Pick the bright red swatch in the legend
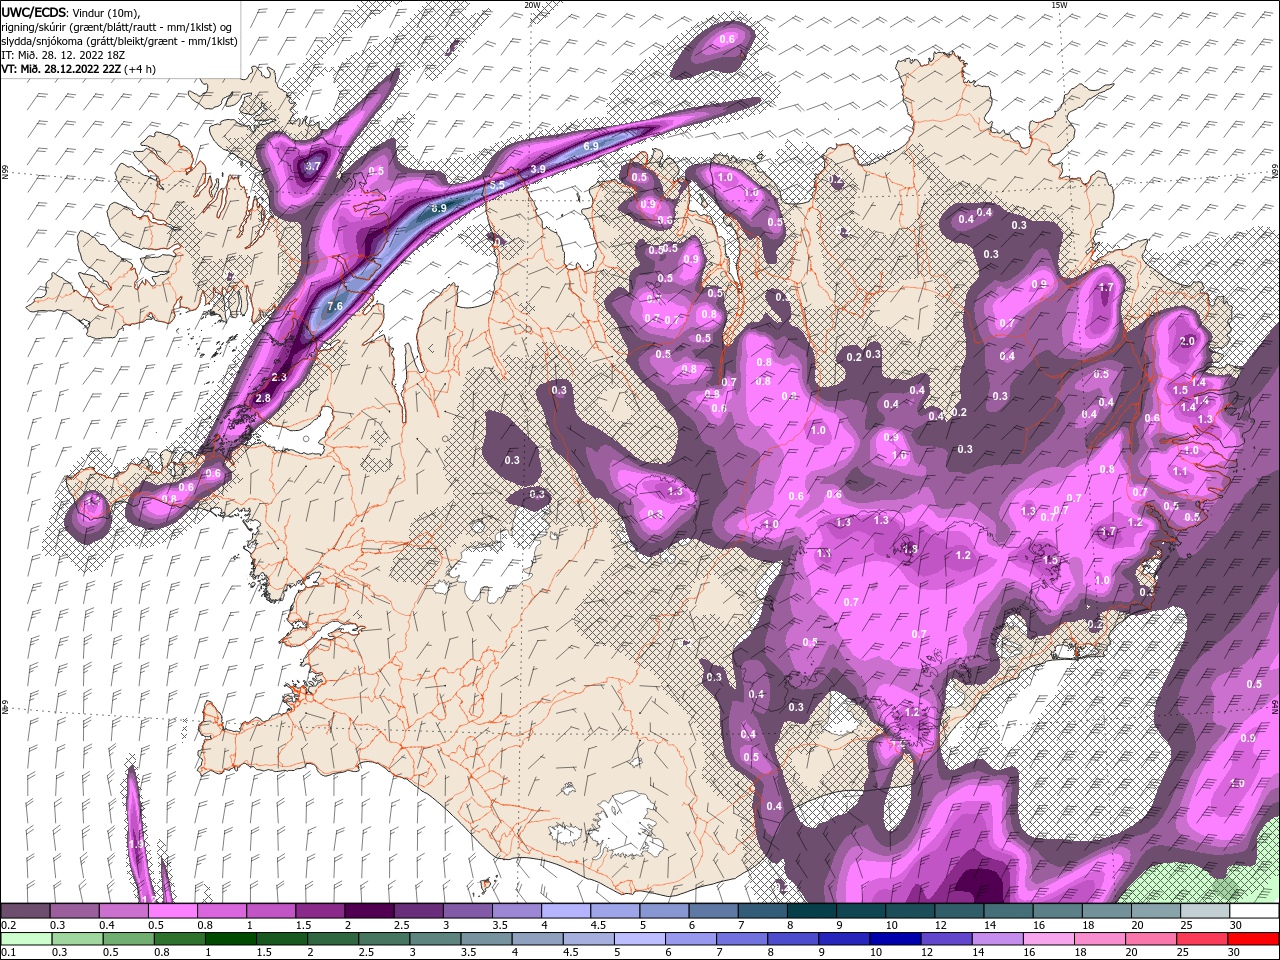 pos(1255,938)
